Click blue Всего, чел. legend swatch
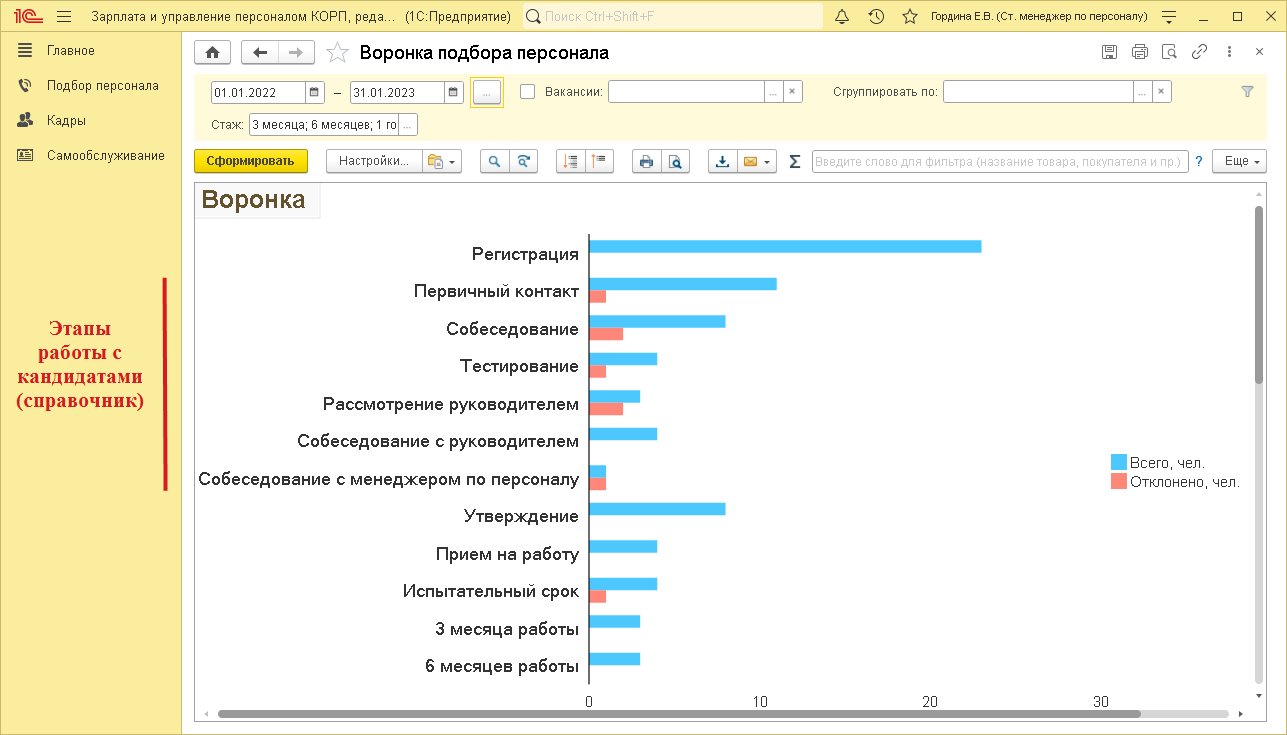Image resolution: width=1287 pixels, height=735 pixels. pyautogui.click(x=1119, y=462)
